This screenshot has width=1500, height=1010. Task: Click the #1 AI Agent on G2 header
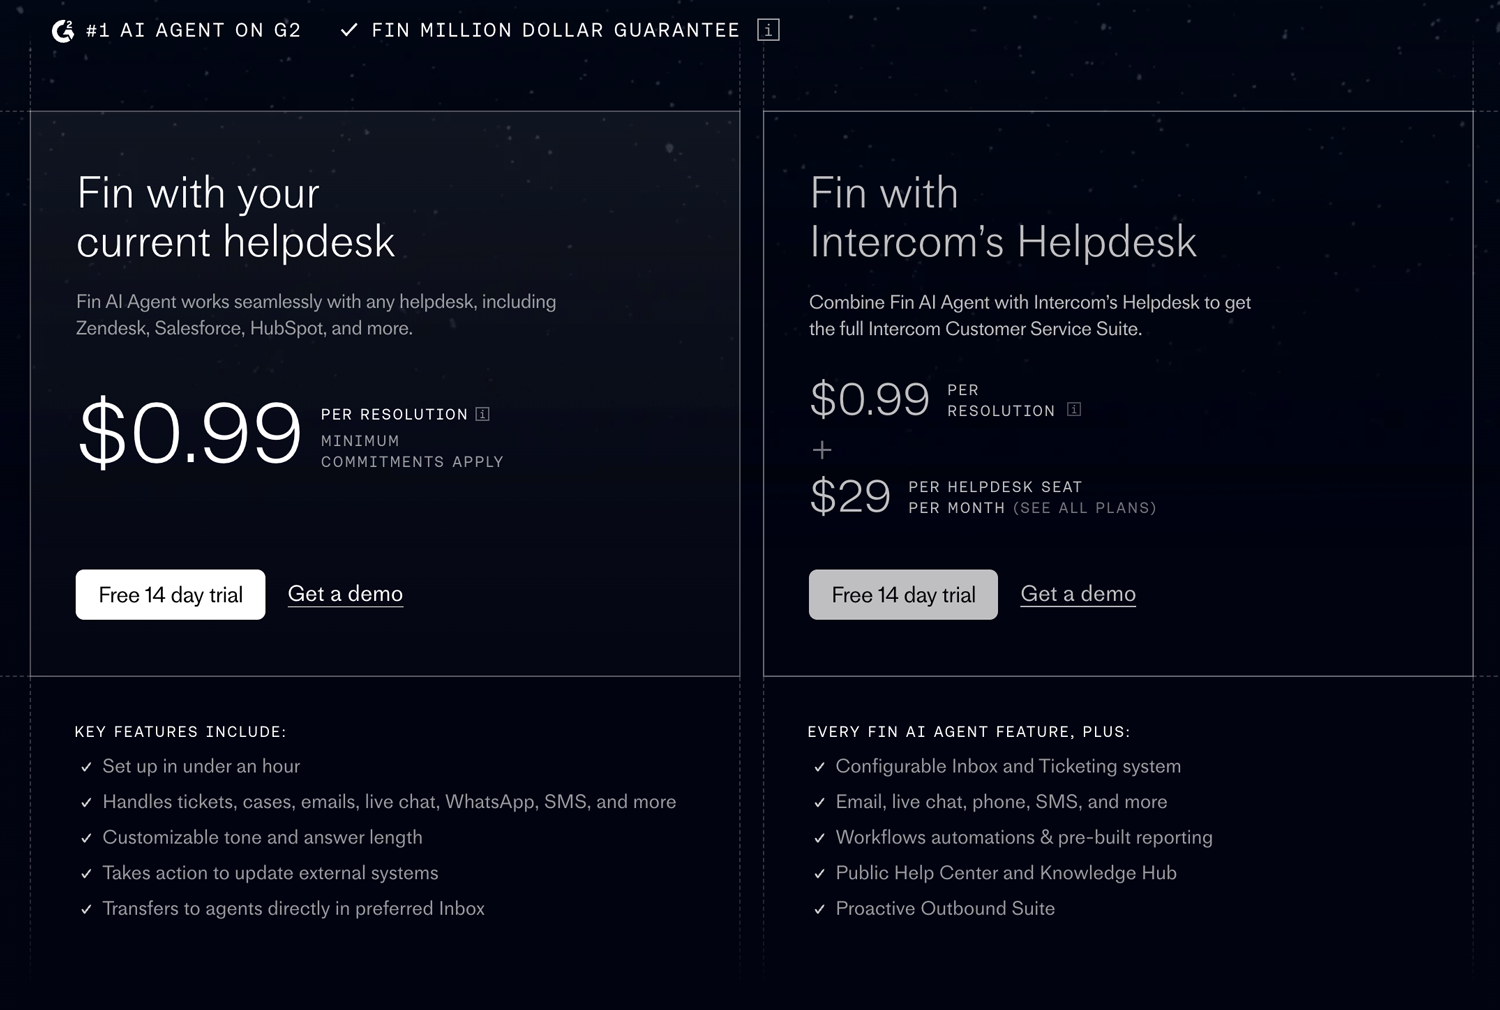(193, 29)
